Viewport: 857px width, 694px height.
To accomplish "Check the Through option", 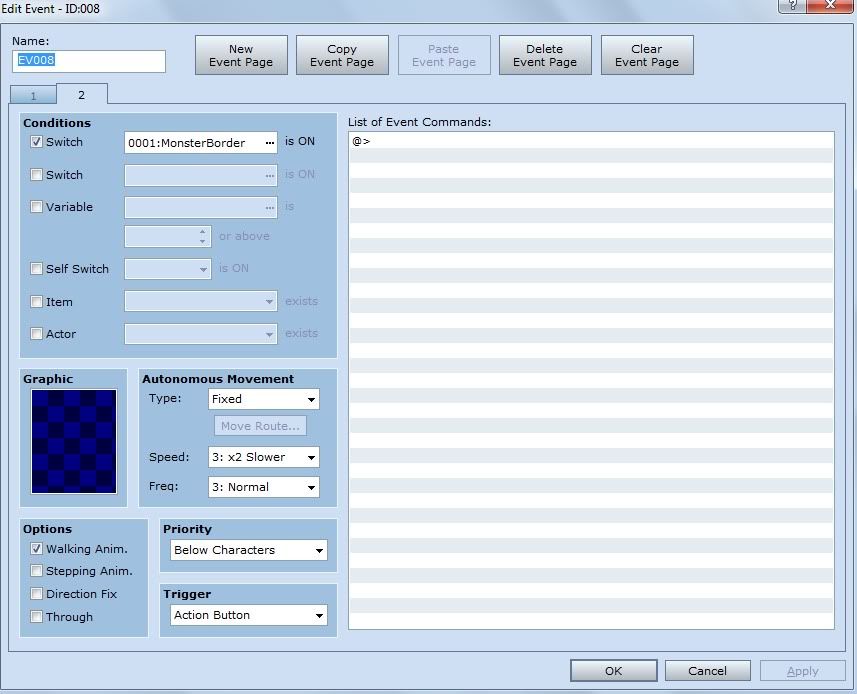I will coord(37,617).
